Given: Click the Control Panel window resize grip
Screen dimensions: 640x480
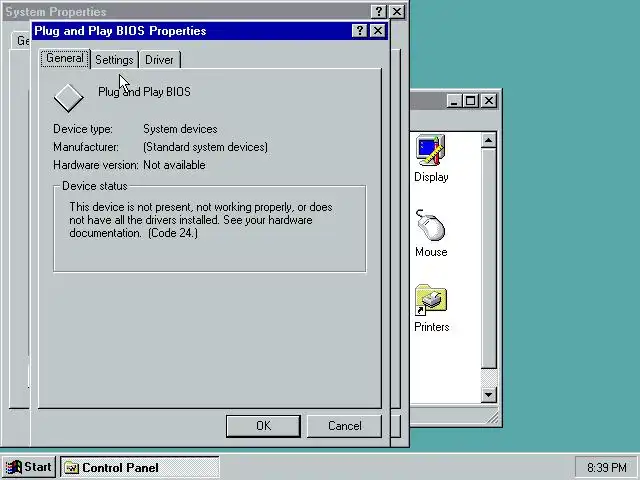Looking at the screenshot, I should [493, 417].
